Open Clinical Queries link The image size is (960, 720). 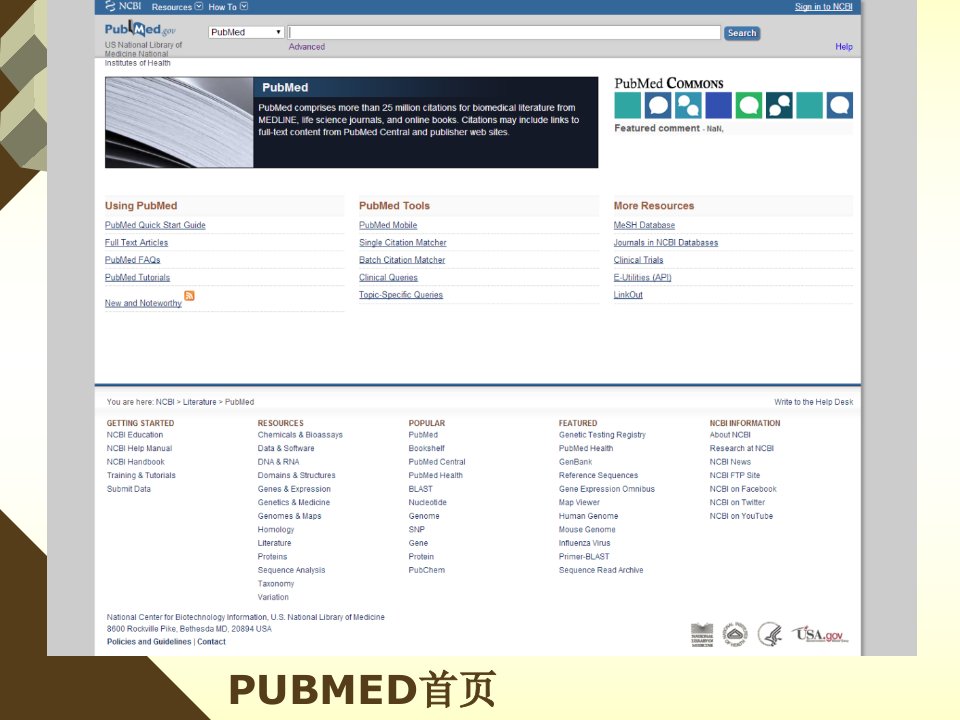[x=388, y=277]
